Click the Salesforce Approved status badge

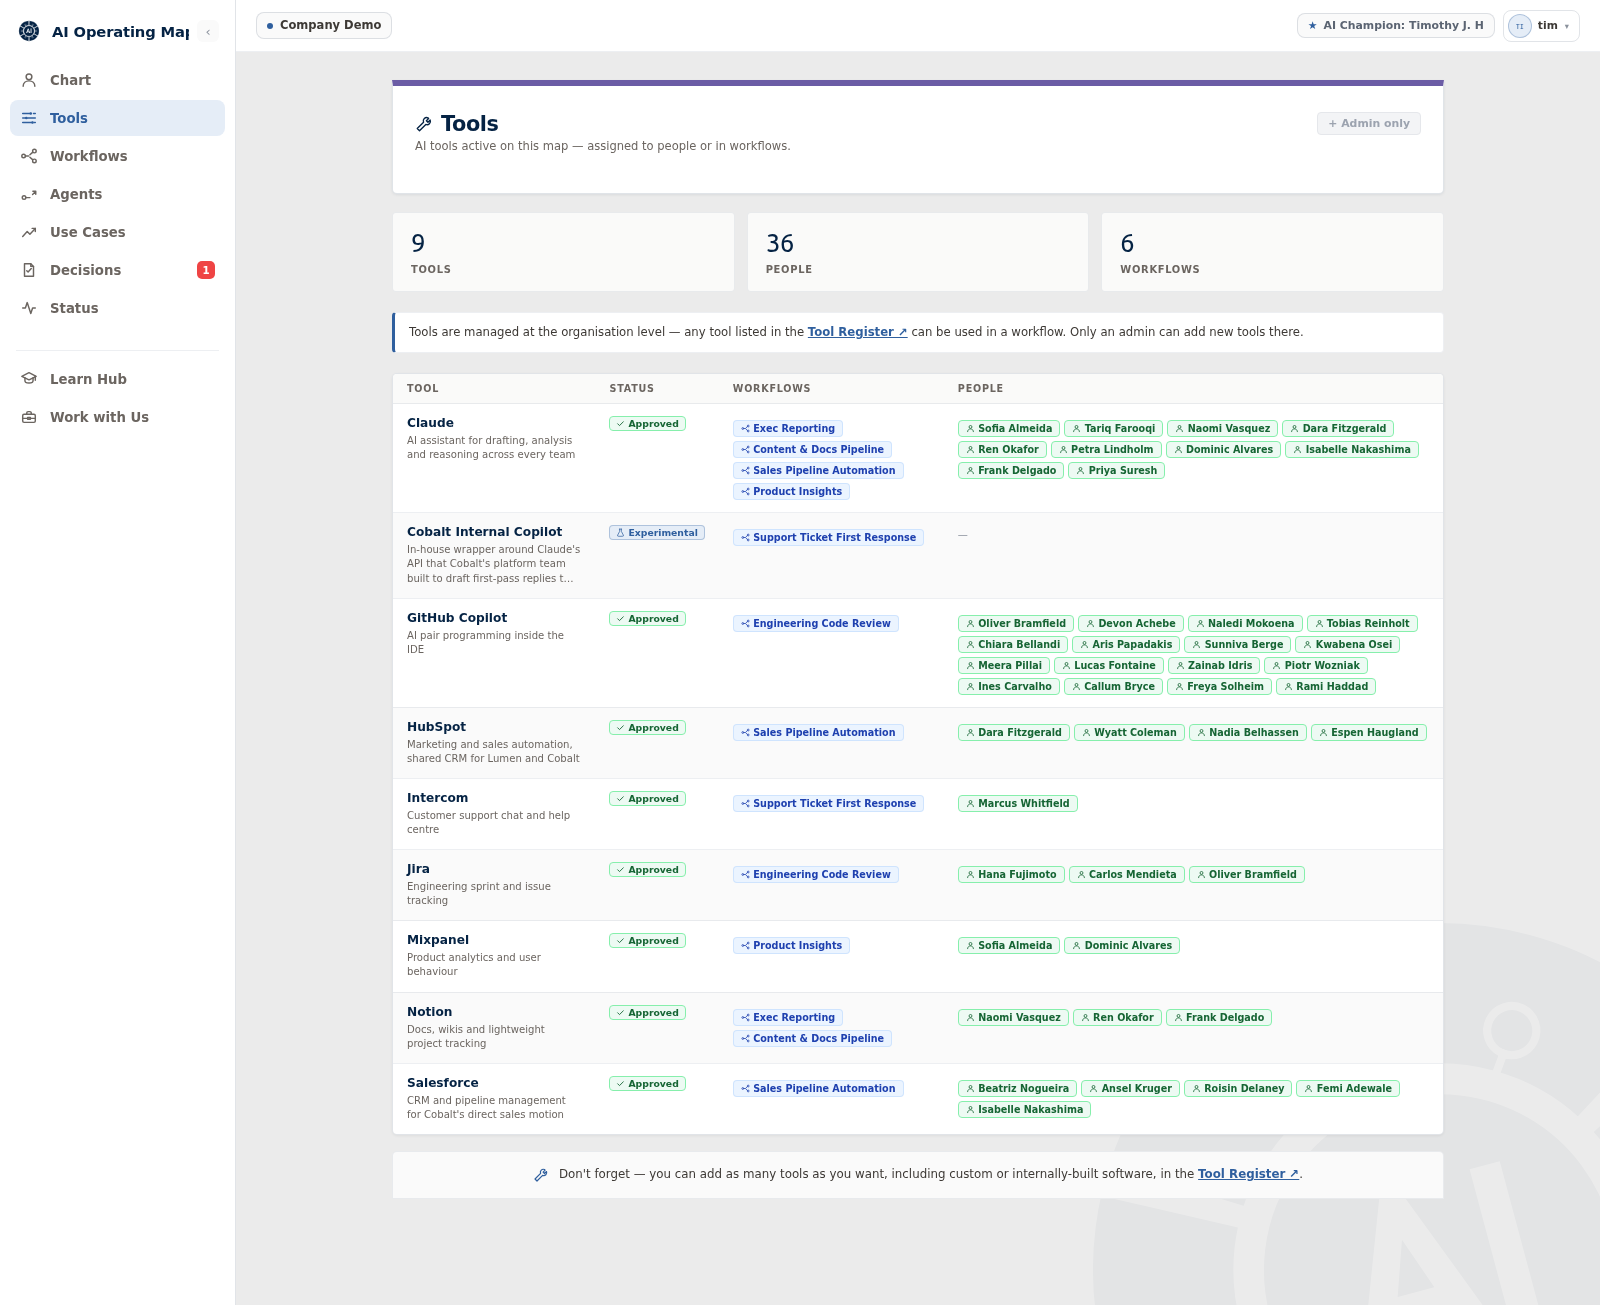point(647,1084)
